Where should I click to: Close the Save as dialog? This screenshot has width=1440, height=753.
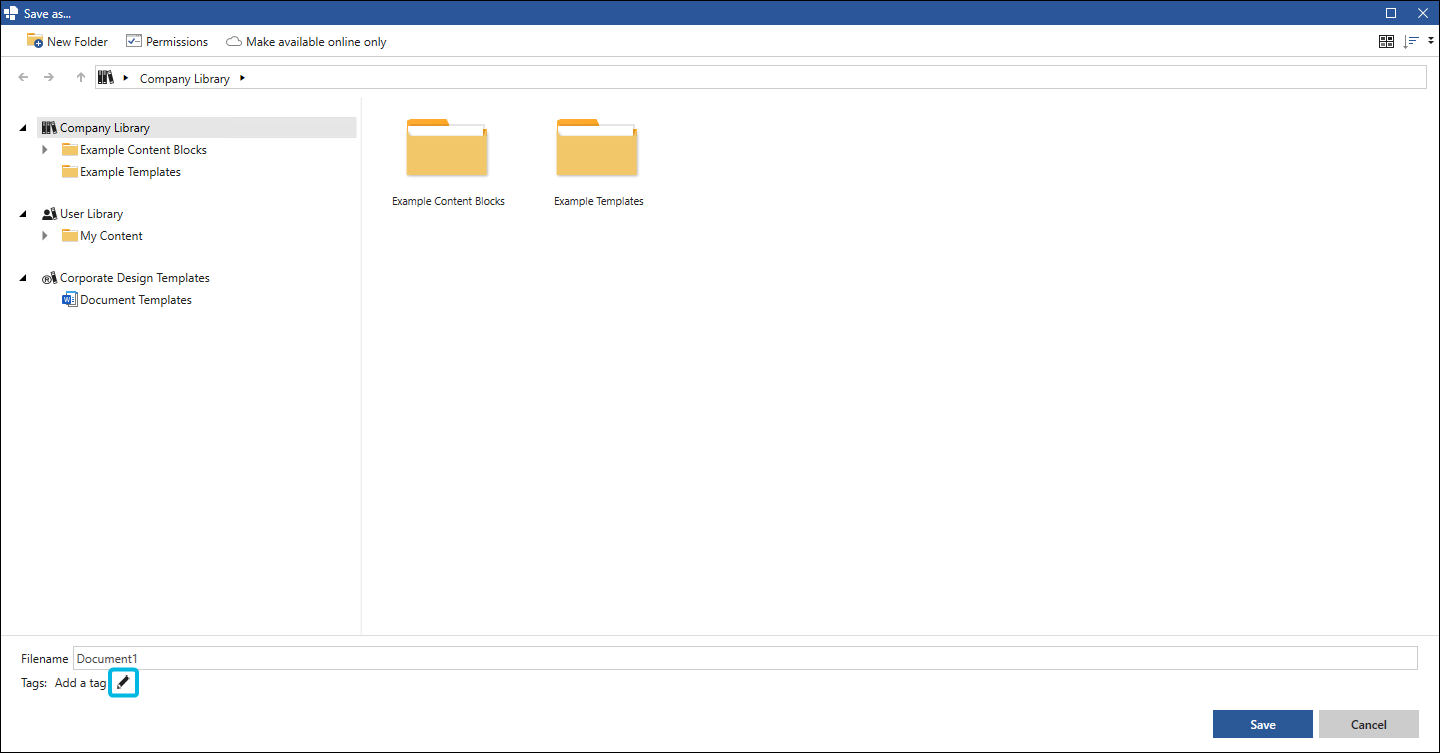pos(1422,13)
